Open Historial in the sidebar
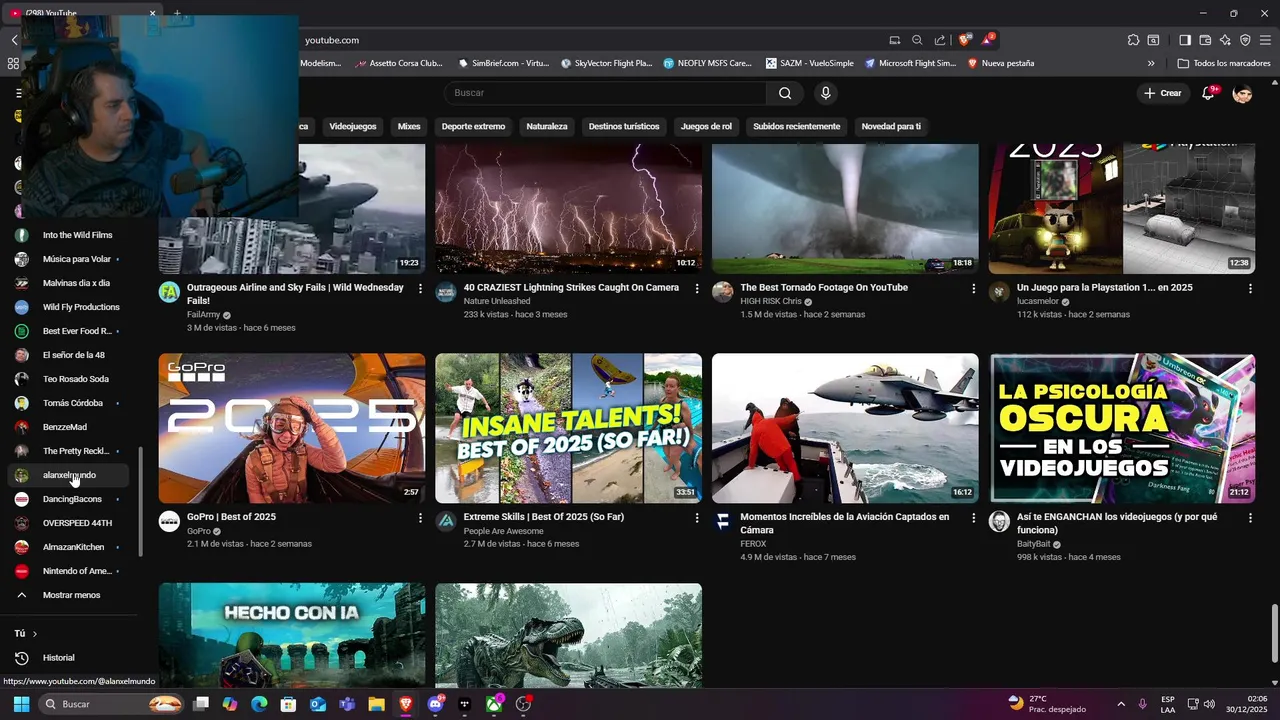The width and height of the screenshot is (1280, 720). click(70, 658)
